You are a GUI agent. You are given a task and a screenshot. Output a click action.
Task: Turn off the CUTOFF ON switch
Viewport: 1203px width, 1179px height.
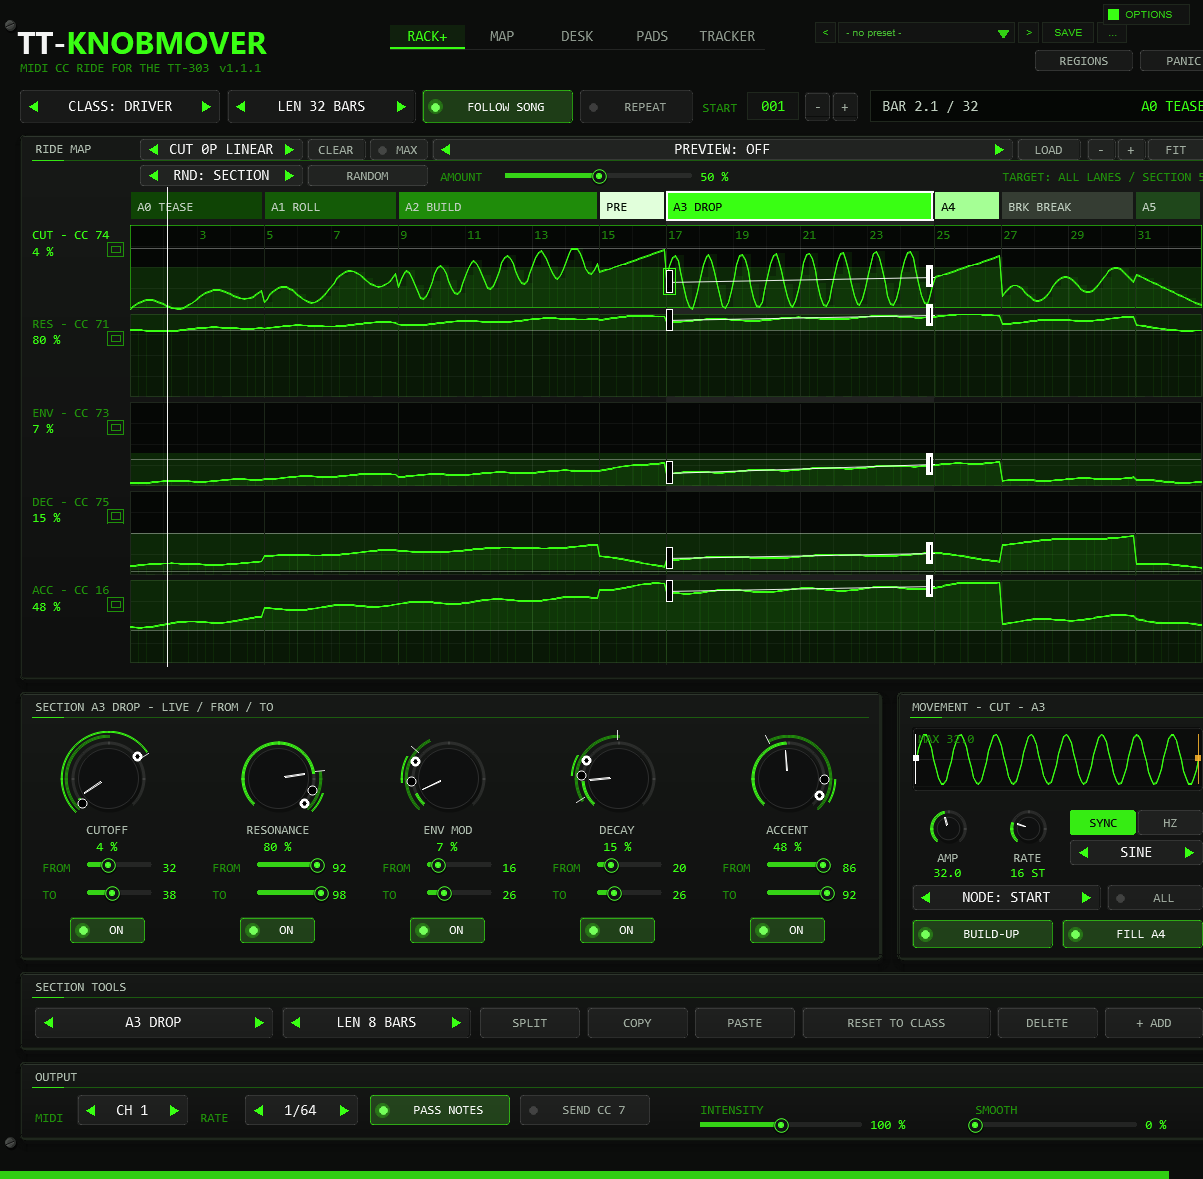(x=107, y=931)
